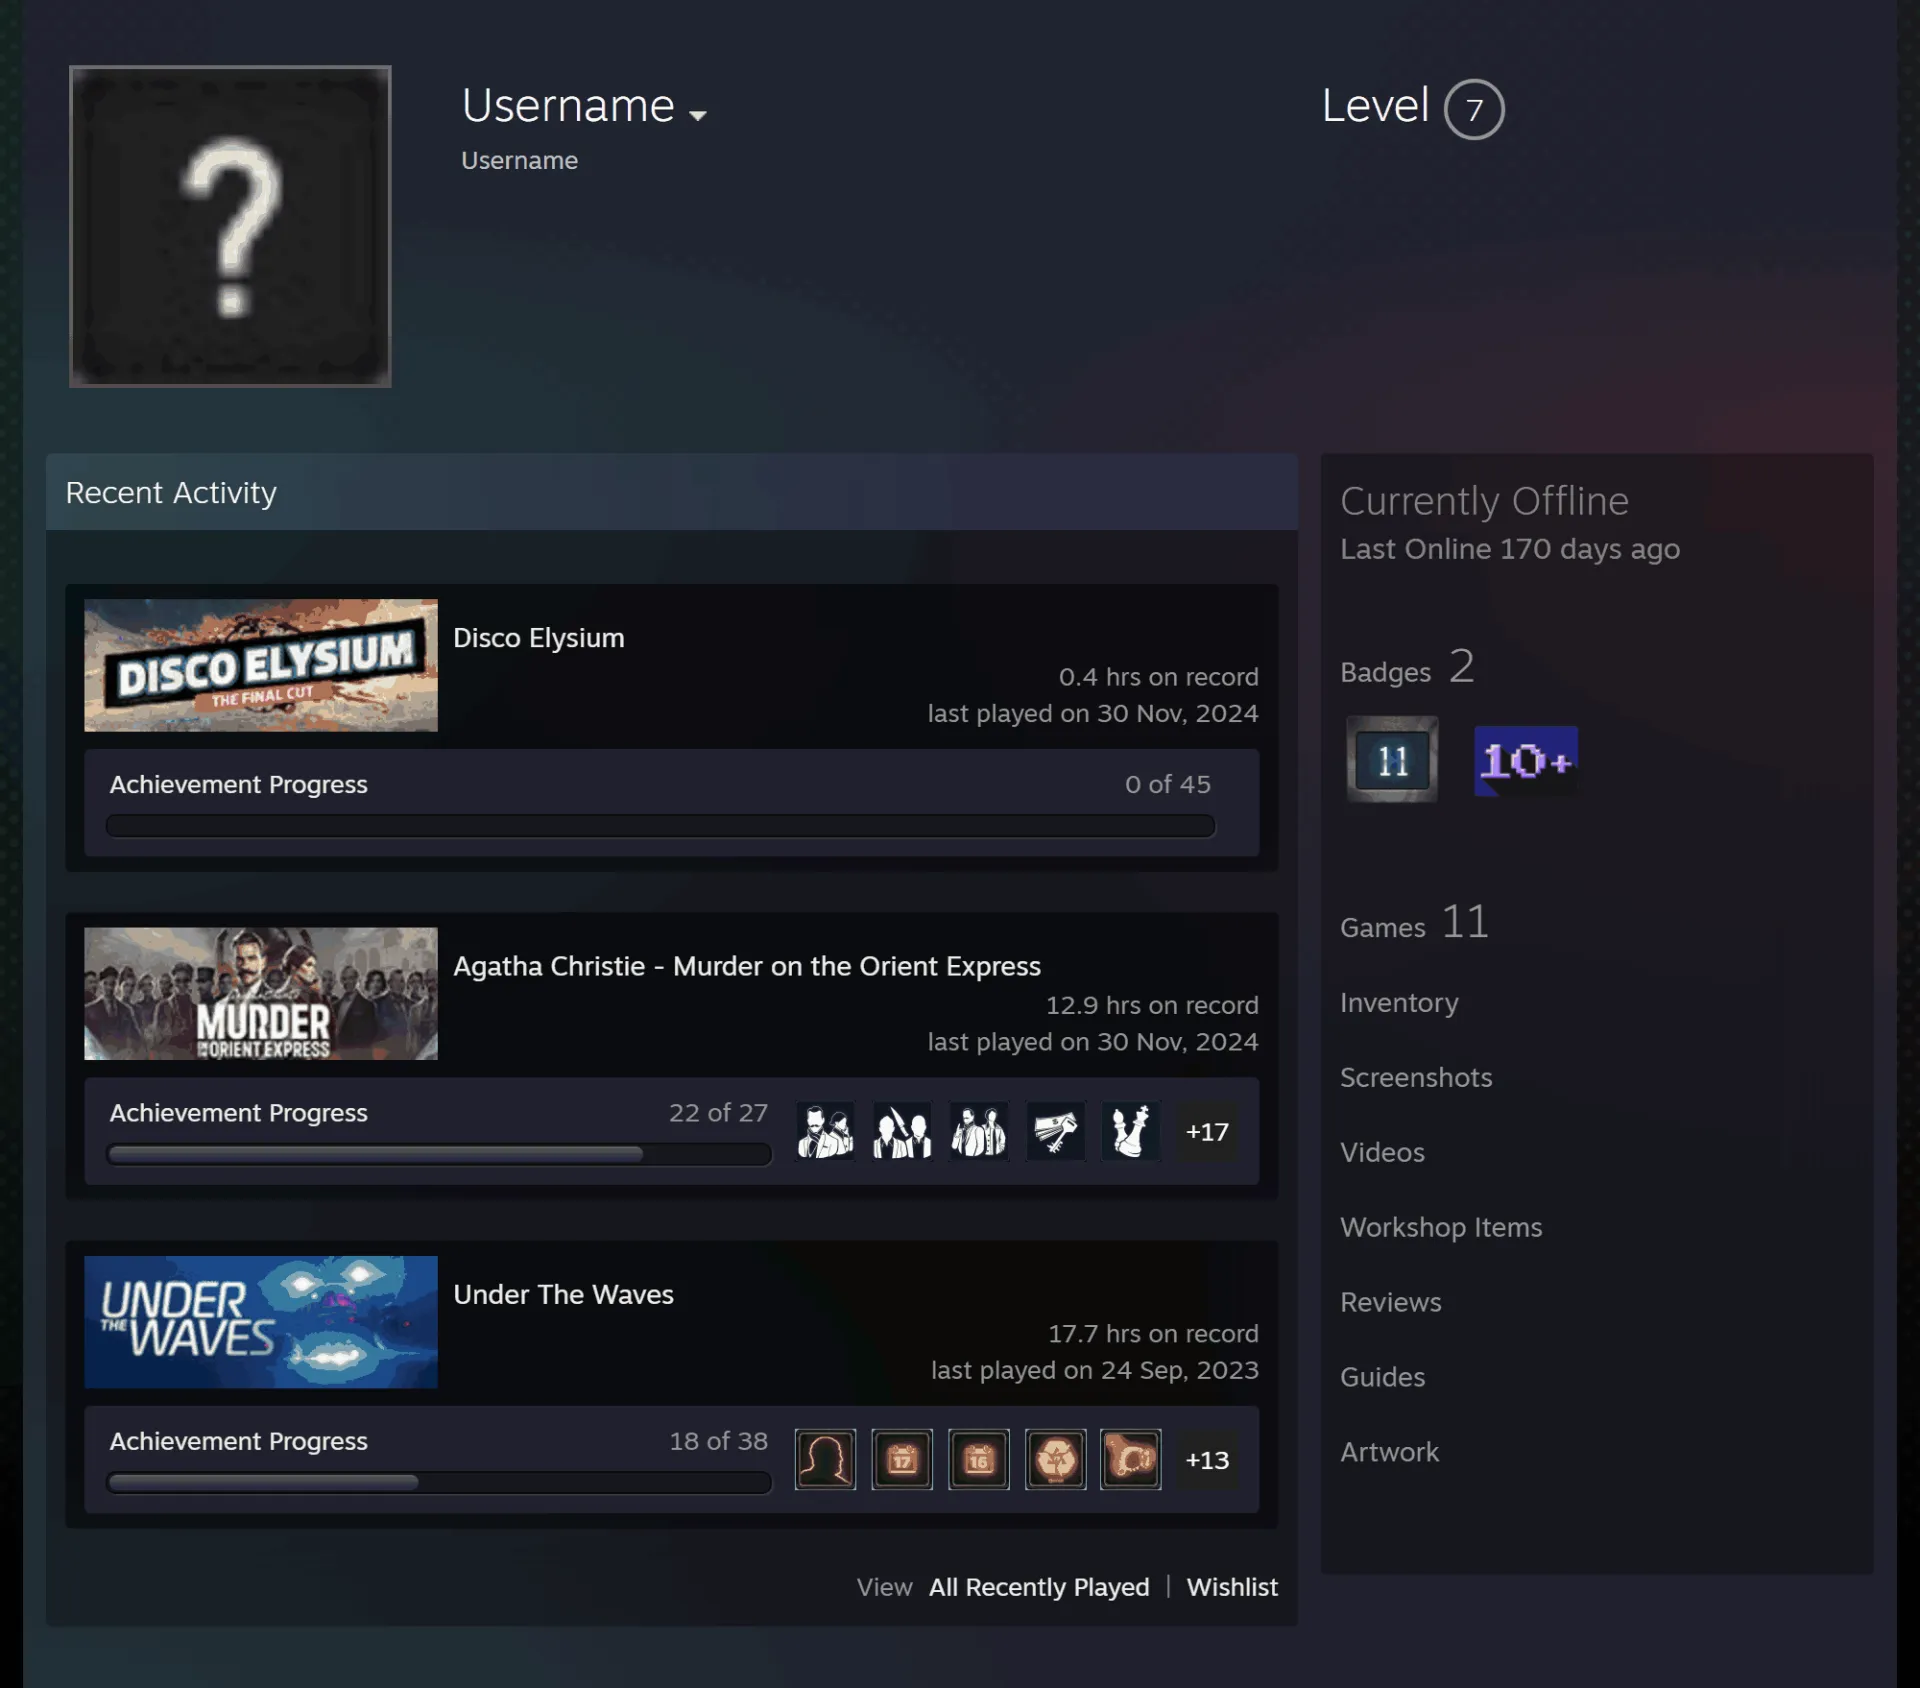This screenshot has width=1920, height=1688.
Task: View the fifth Under The Waves achievement icon
Action: pos(1131,1459)
